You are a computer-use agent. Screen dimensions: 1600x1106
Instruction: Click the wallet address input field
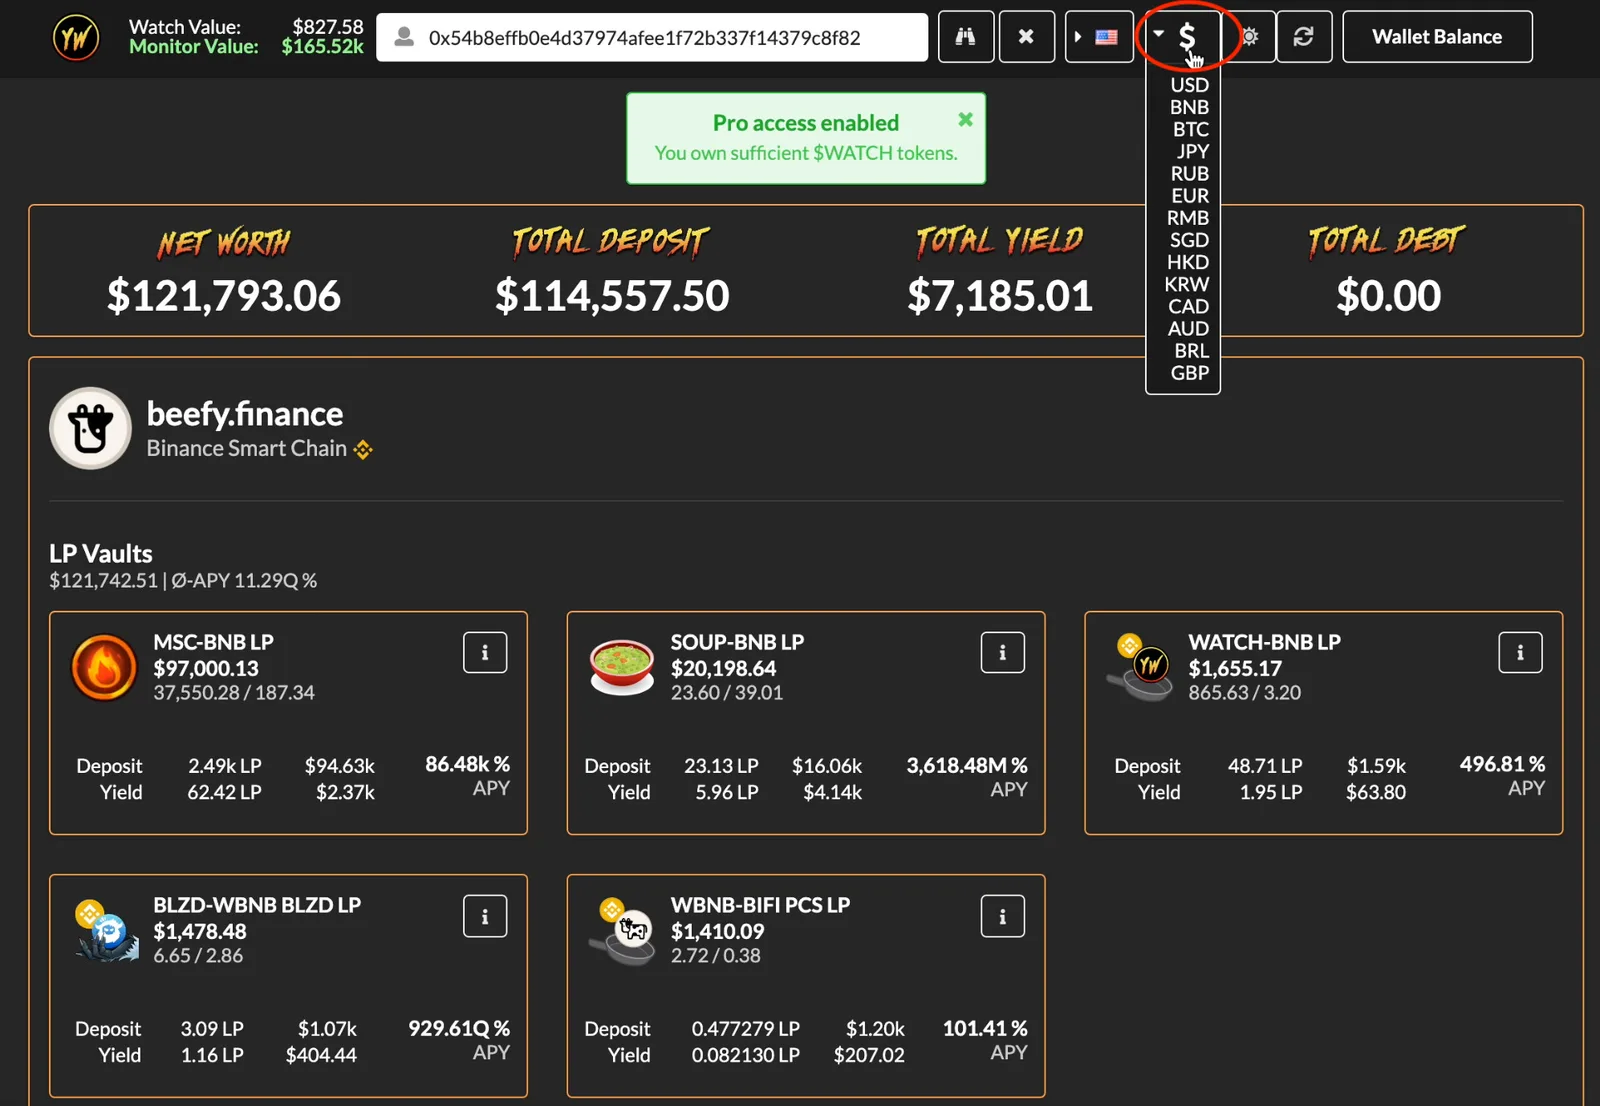coord(652,37)
